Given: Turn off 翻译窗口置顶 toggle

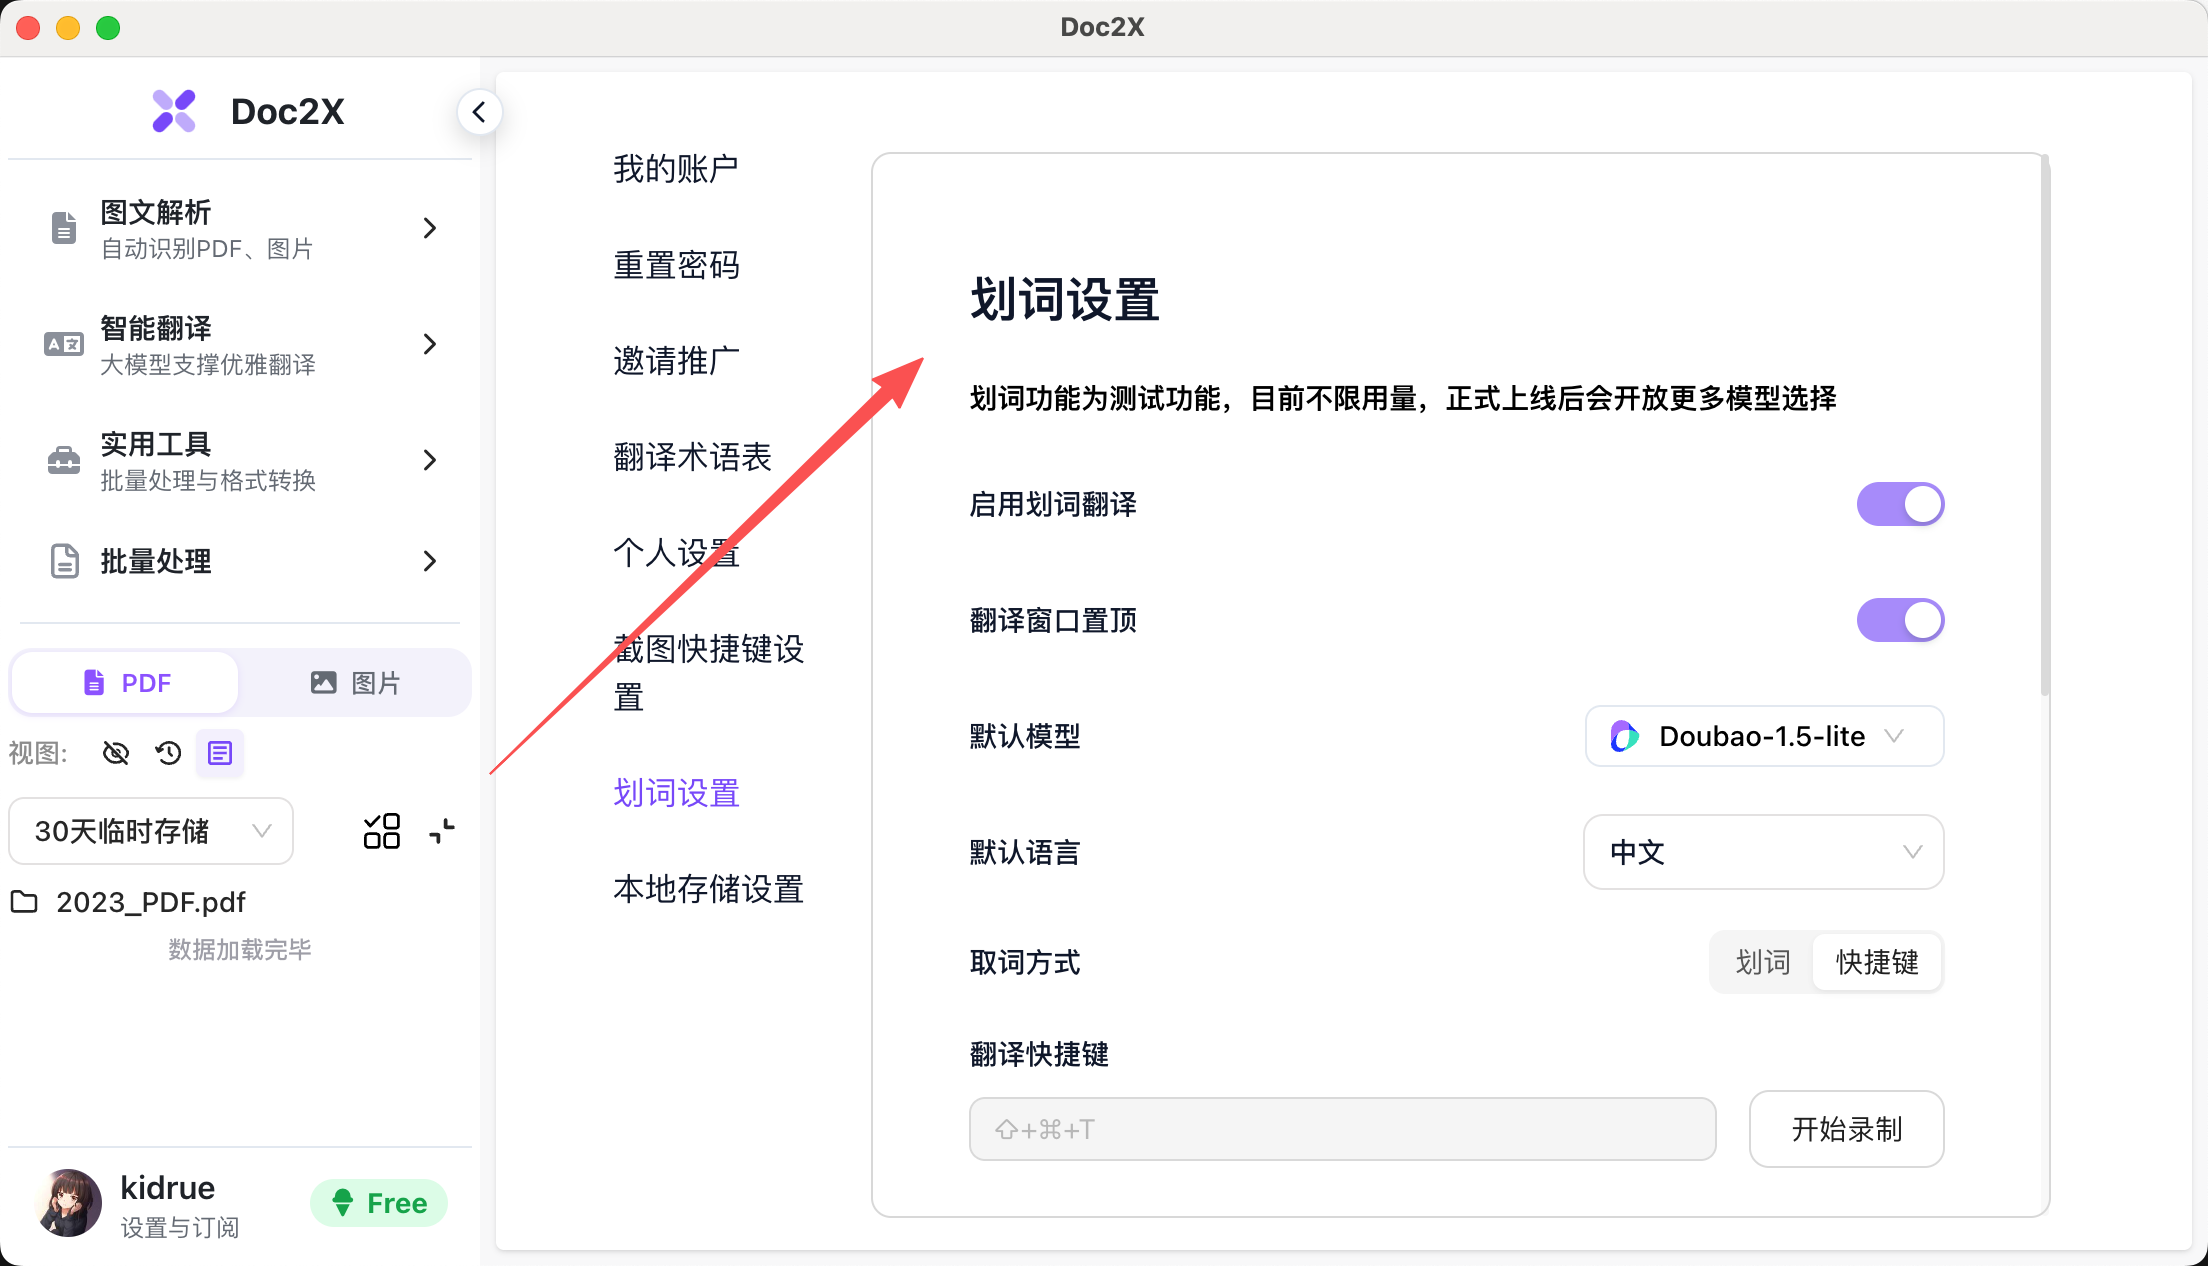Looking at the screenshot, I should pos(1899,620).
